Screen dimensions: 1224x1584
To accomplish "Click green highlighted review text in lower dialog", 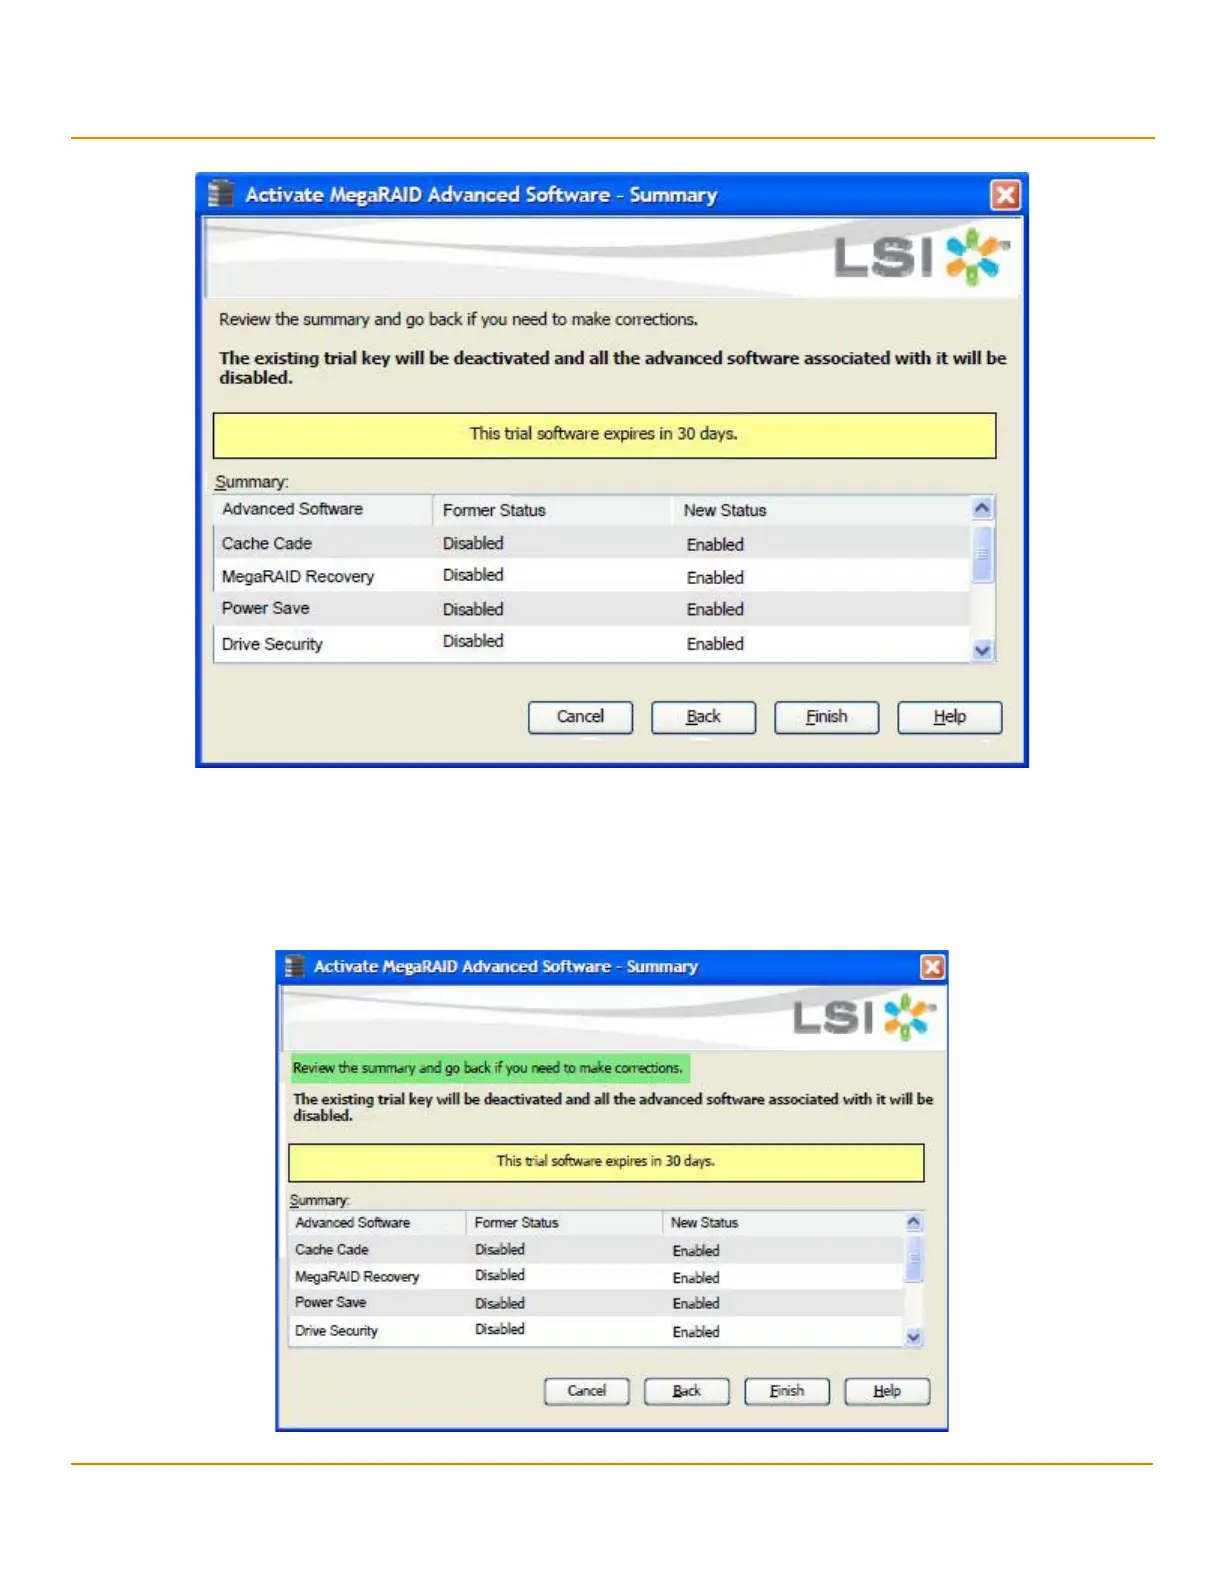I will coord(488,1068).
